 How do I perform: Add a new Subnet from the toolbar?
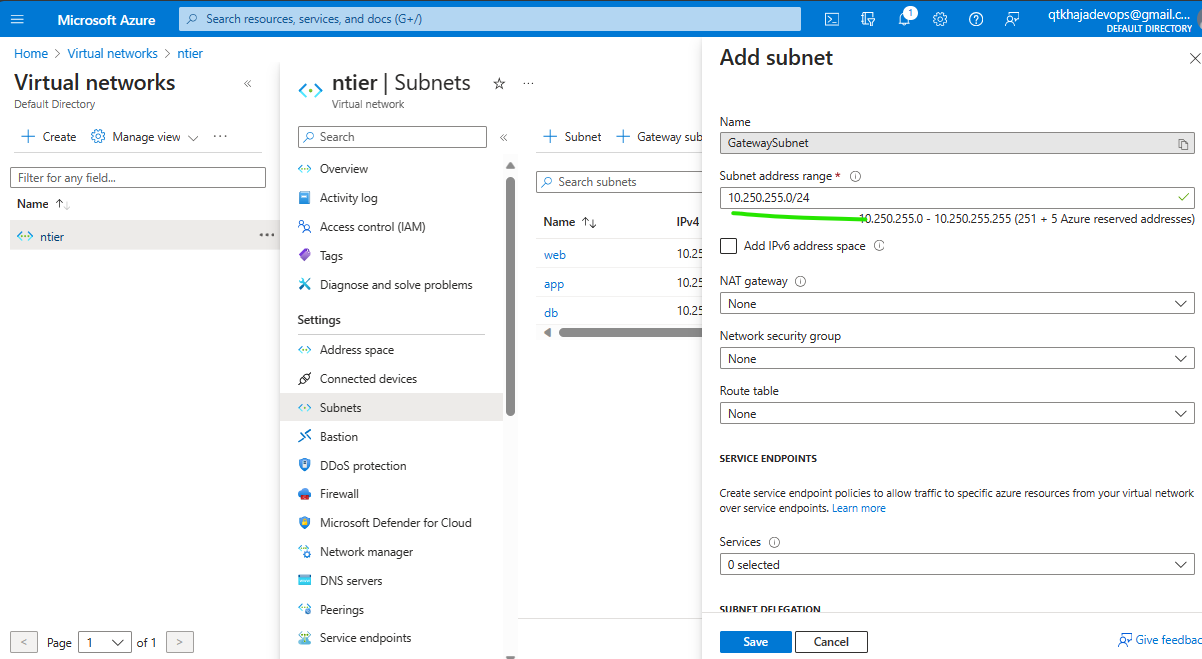point(572,137)
